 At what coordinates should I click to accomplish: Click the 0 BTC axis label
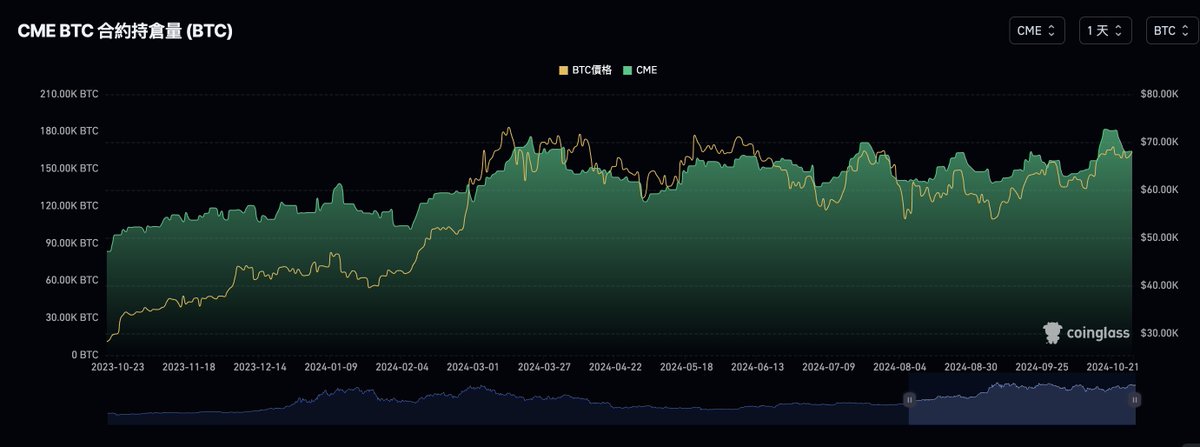[84, 354]
